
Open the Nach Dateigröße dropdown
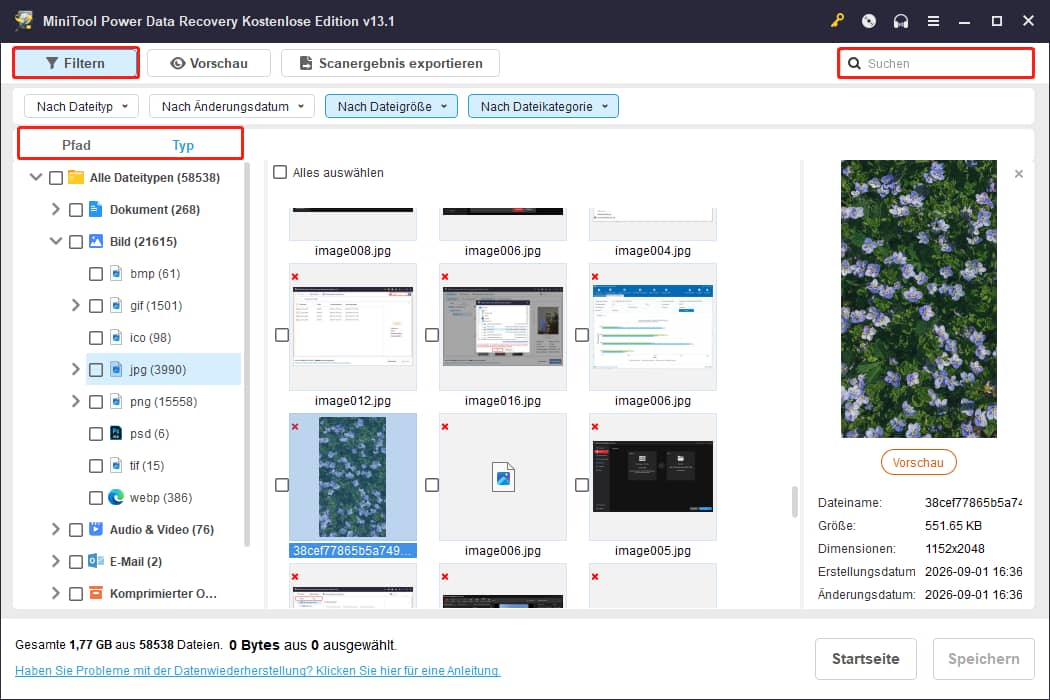391,107
